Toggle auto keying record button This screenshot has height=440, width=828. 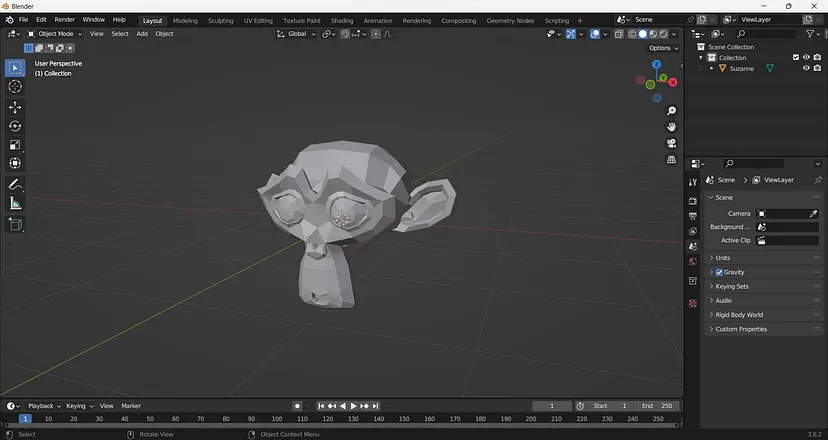[297, 406]
